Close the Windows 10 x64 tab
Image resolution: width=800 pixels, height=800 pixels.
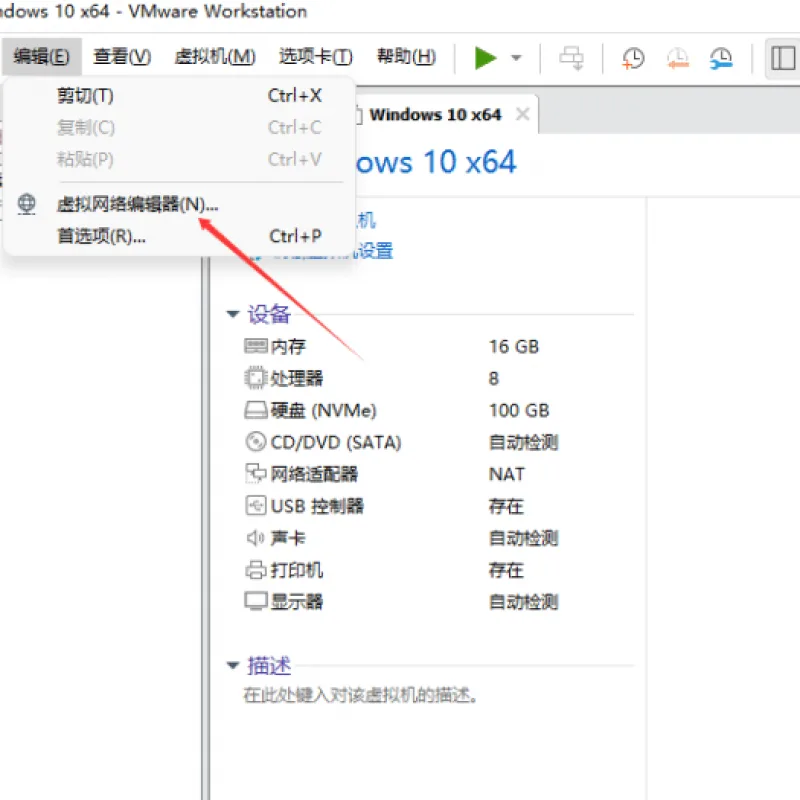click(522, 114)
